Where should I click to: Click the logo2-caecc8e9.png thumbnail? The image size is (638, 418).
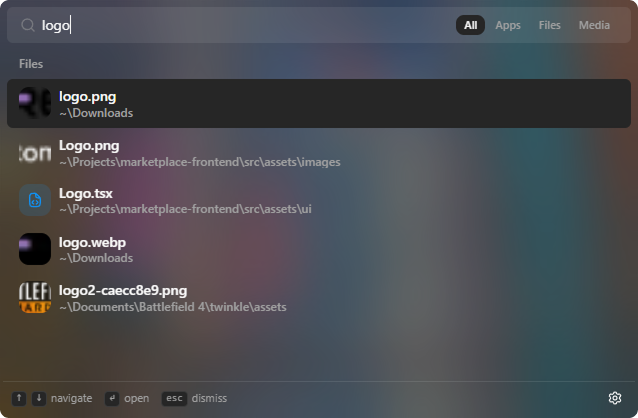point(35,298)
